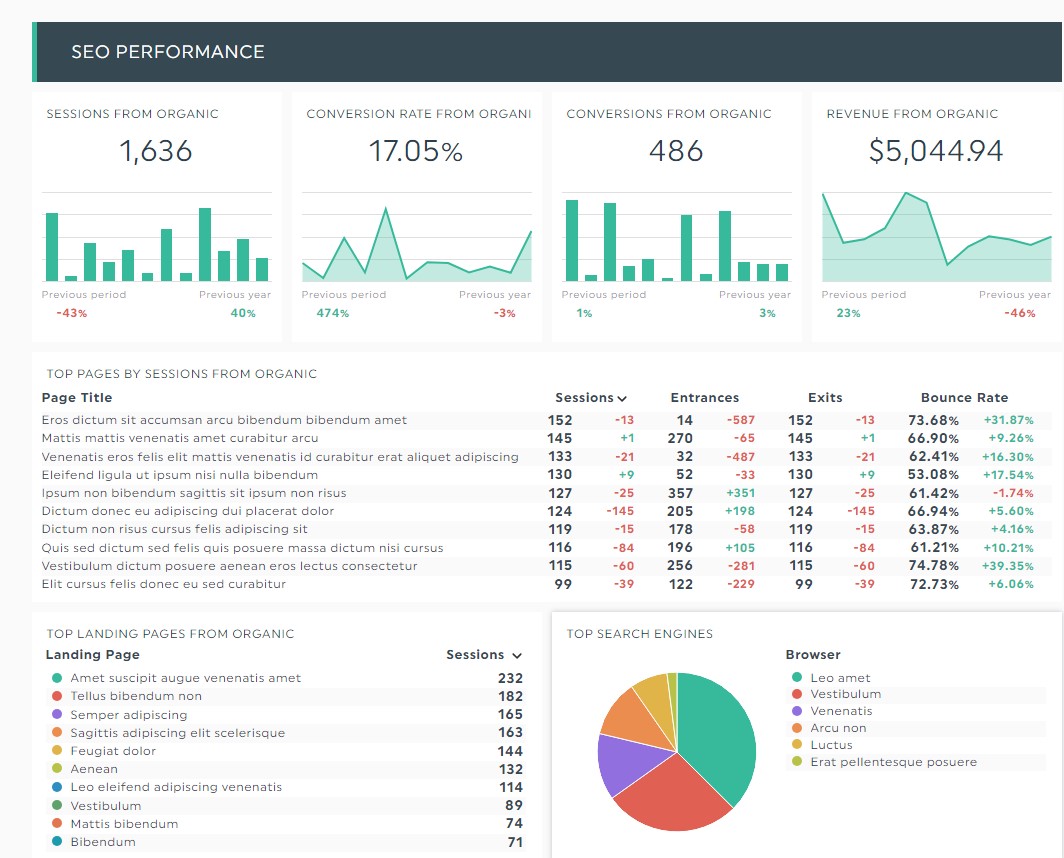Click the Landing Page column header
The height and width of the screenshot is (858, 1064).
coord(92,654)
